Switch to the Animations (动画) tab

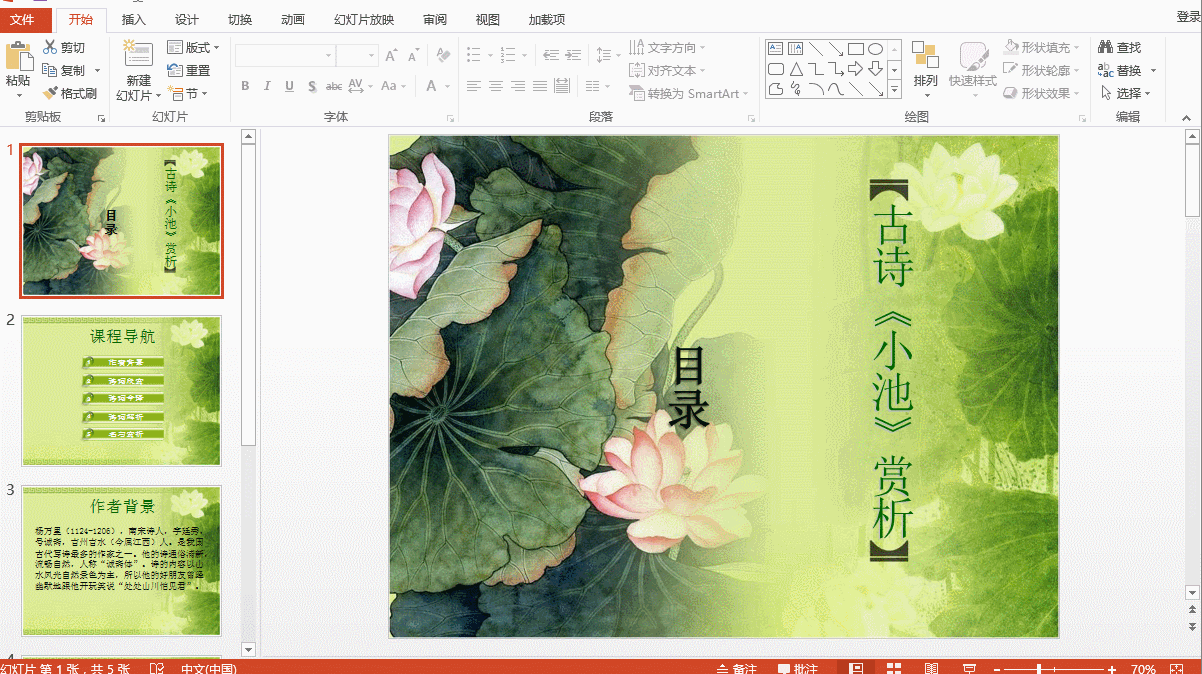pos(293,19)
